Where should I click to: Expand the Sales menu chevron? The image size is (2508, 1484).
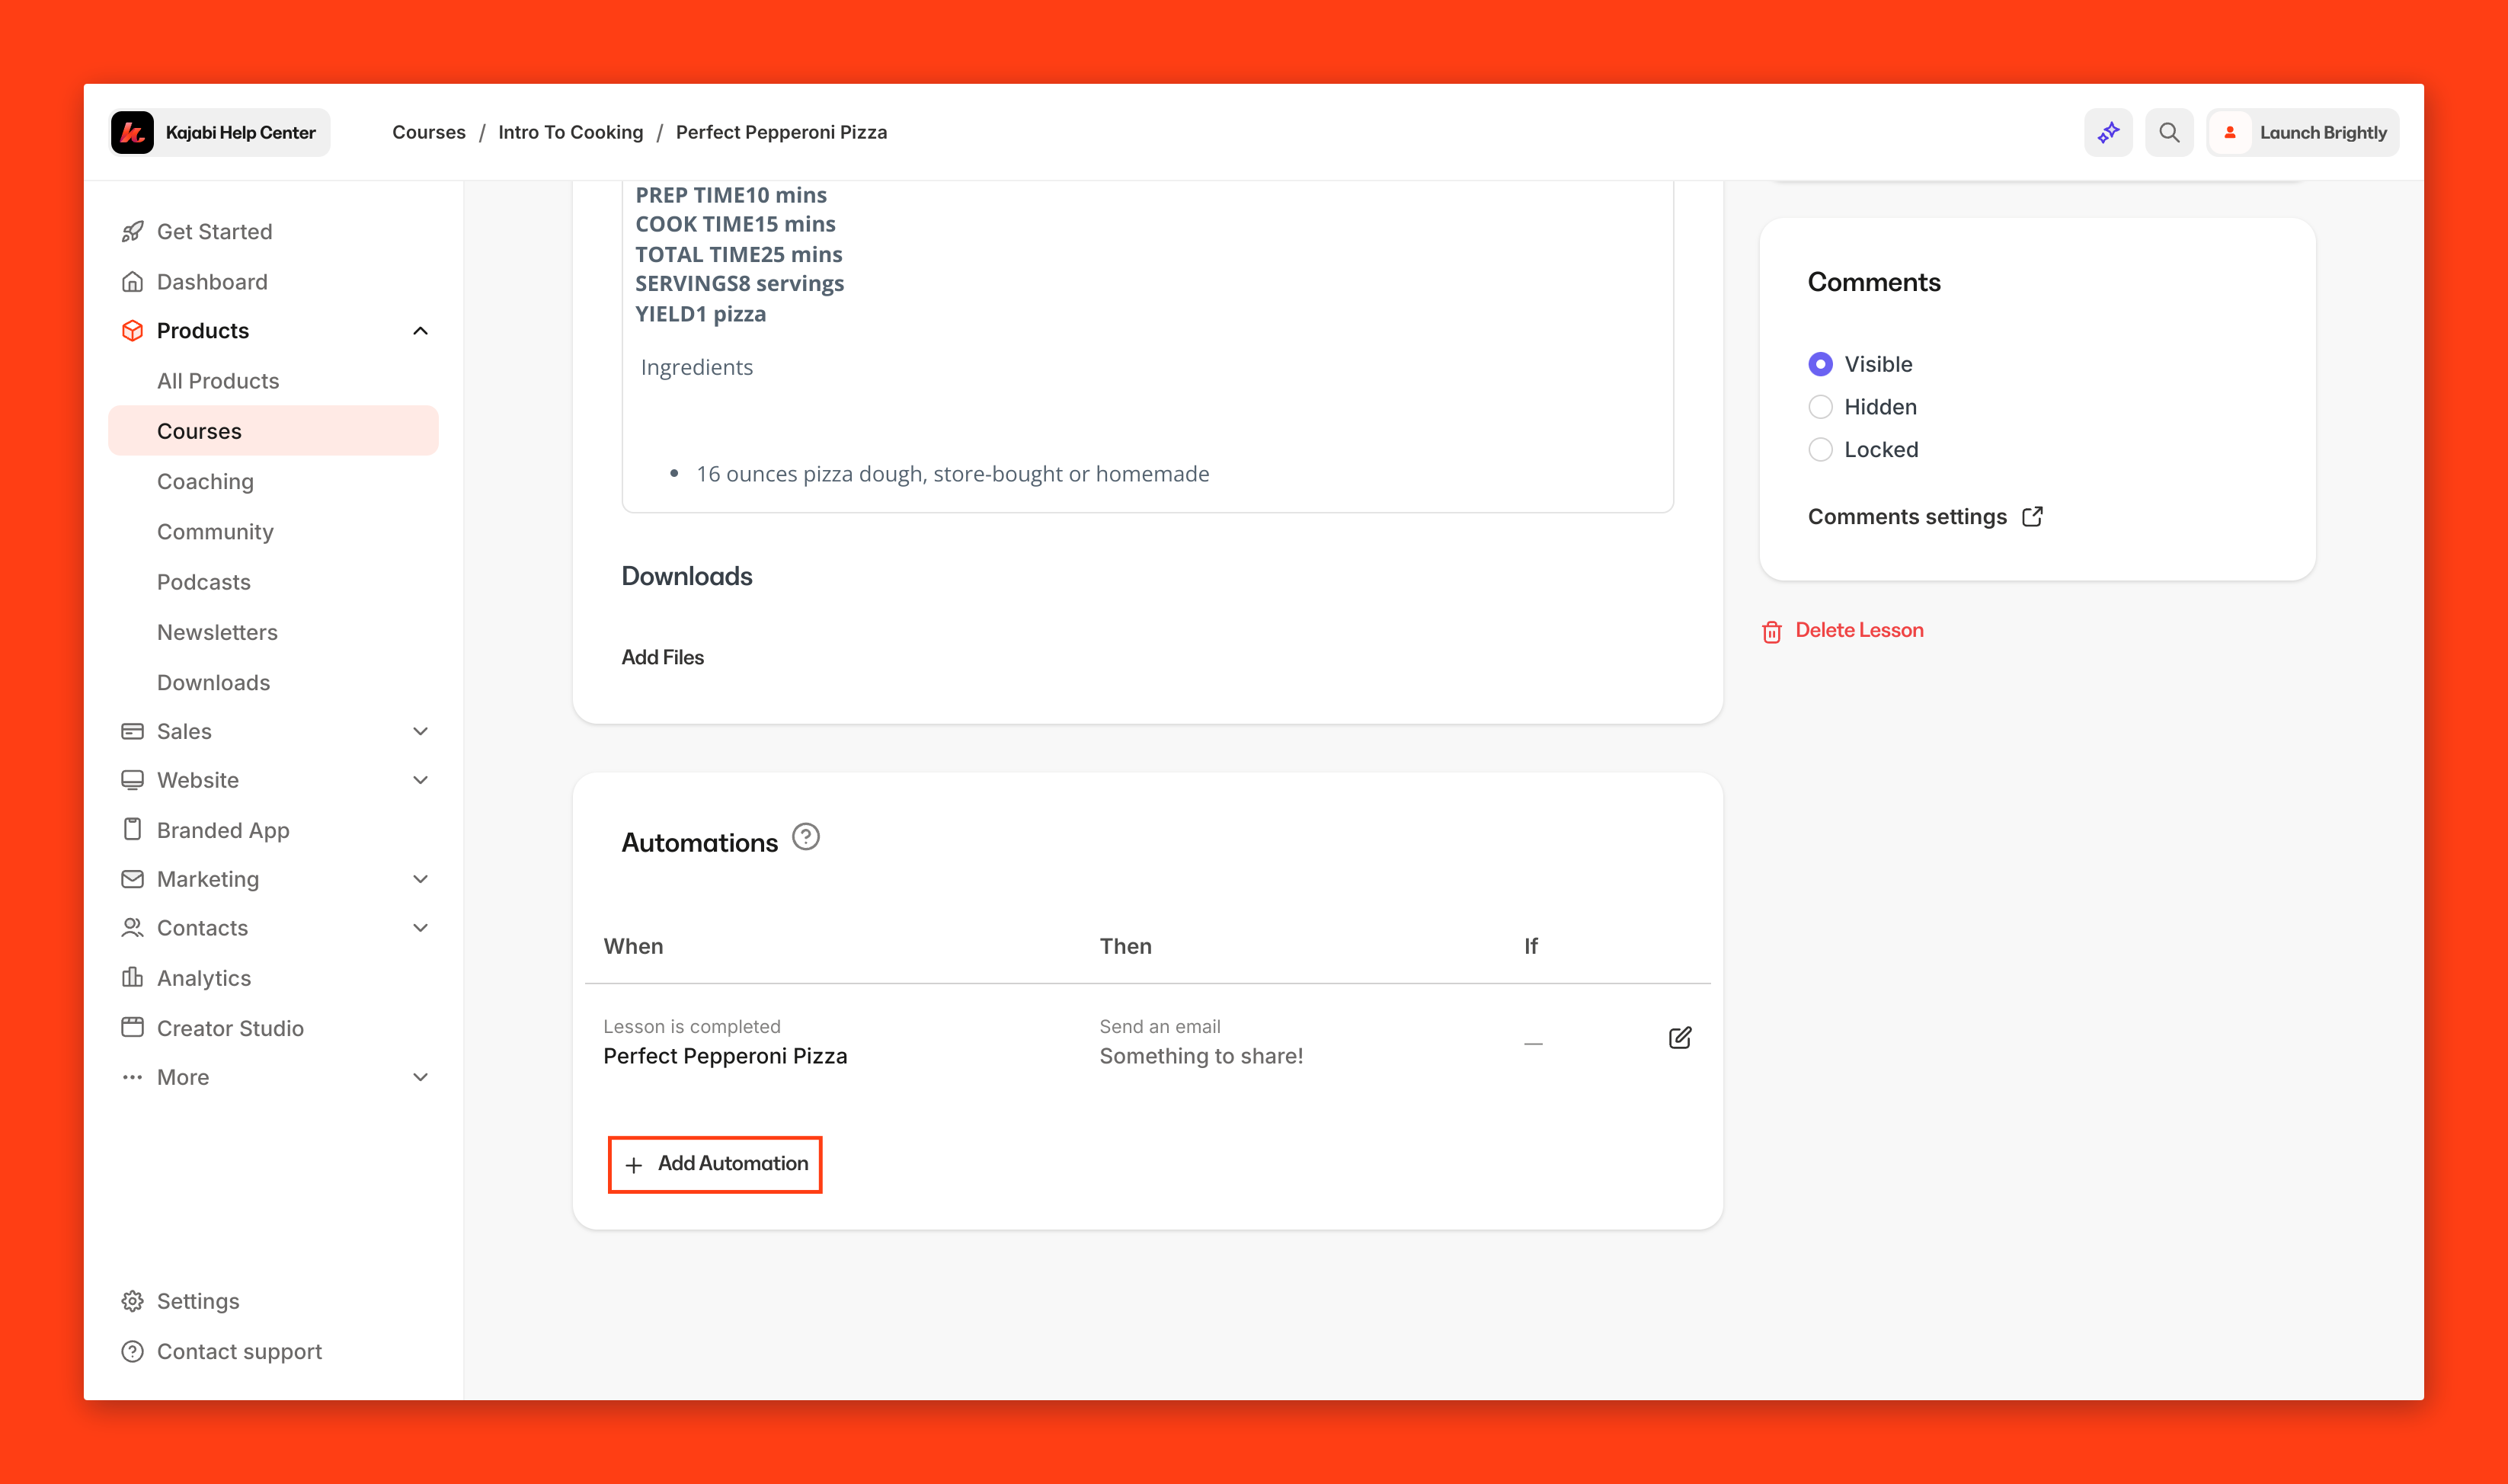pos(420,731)
